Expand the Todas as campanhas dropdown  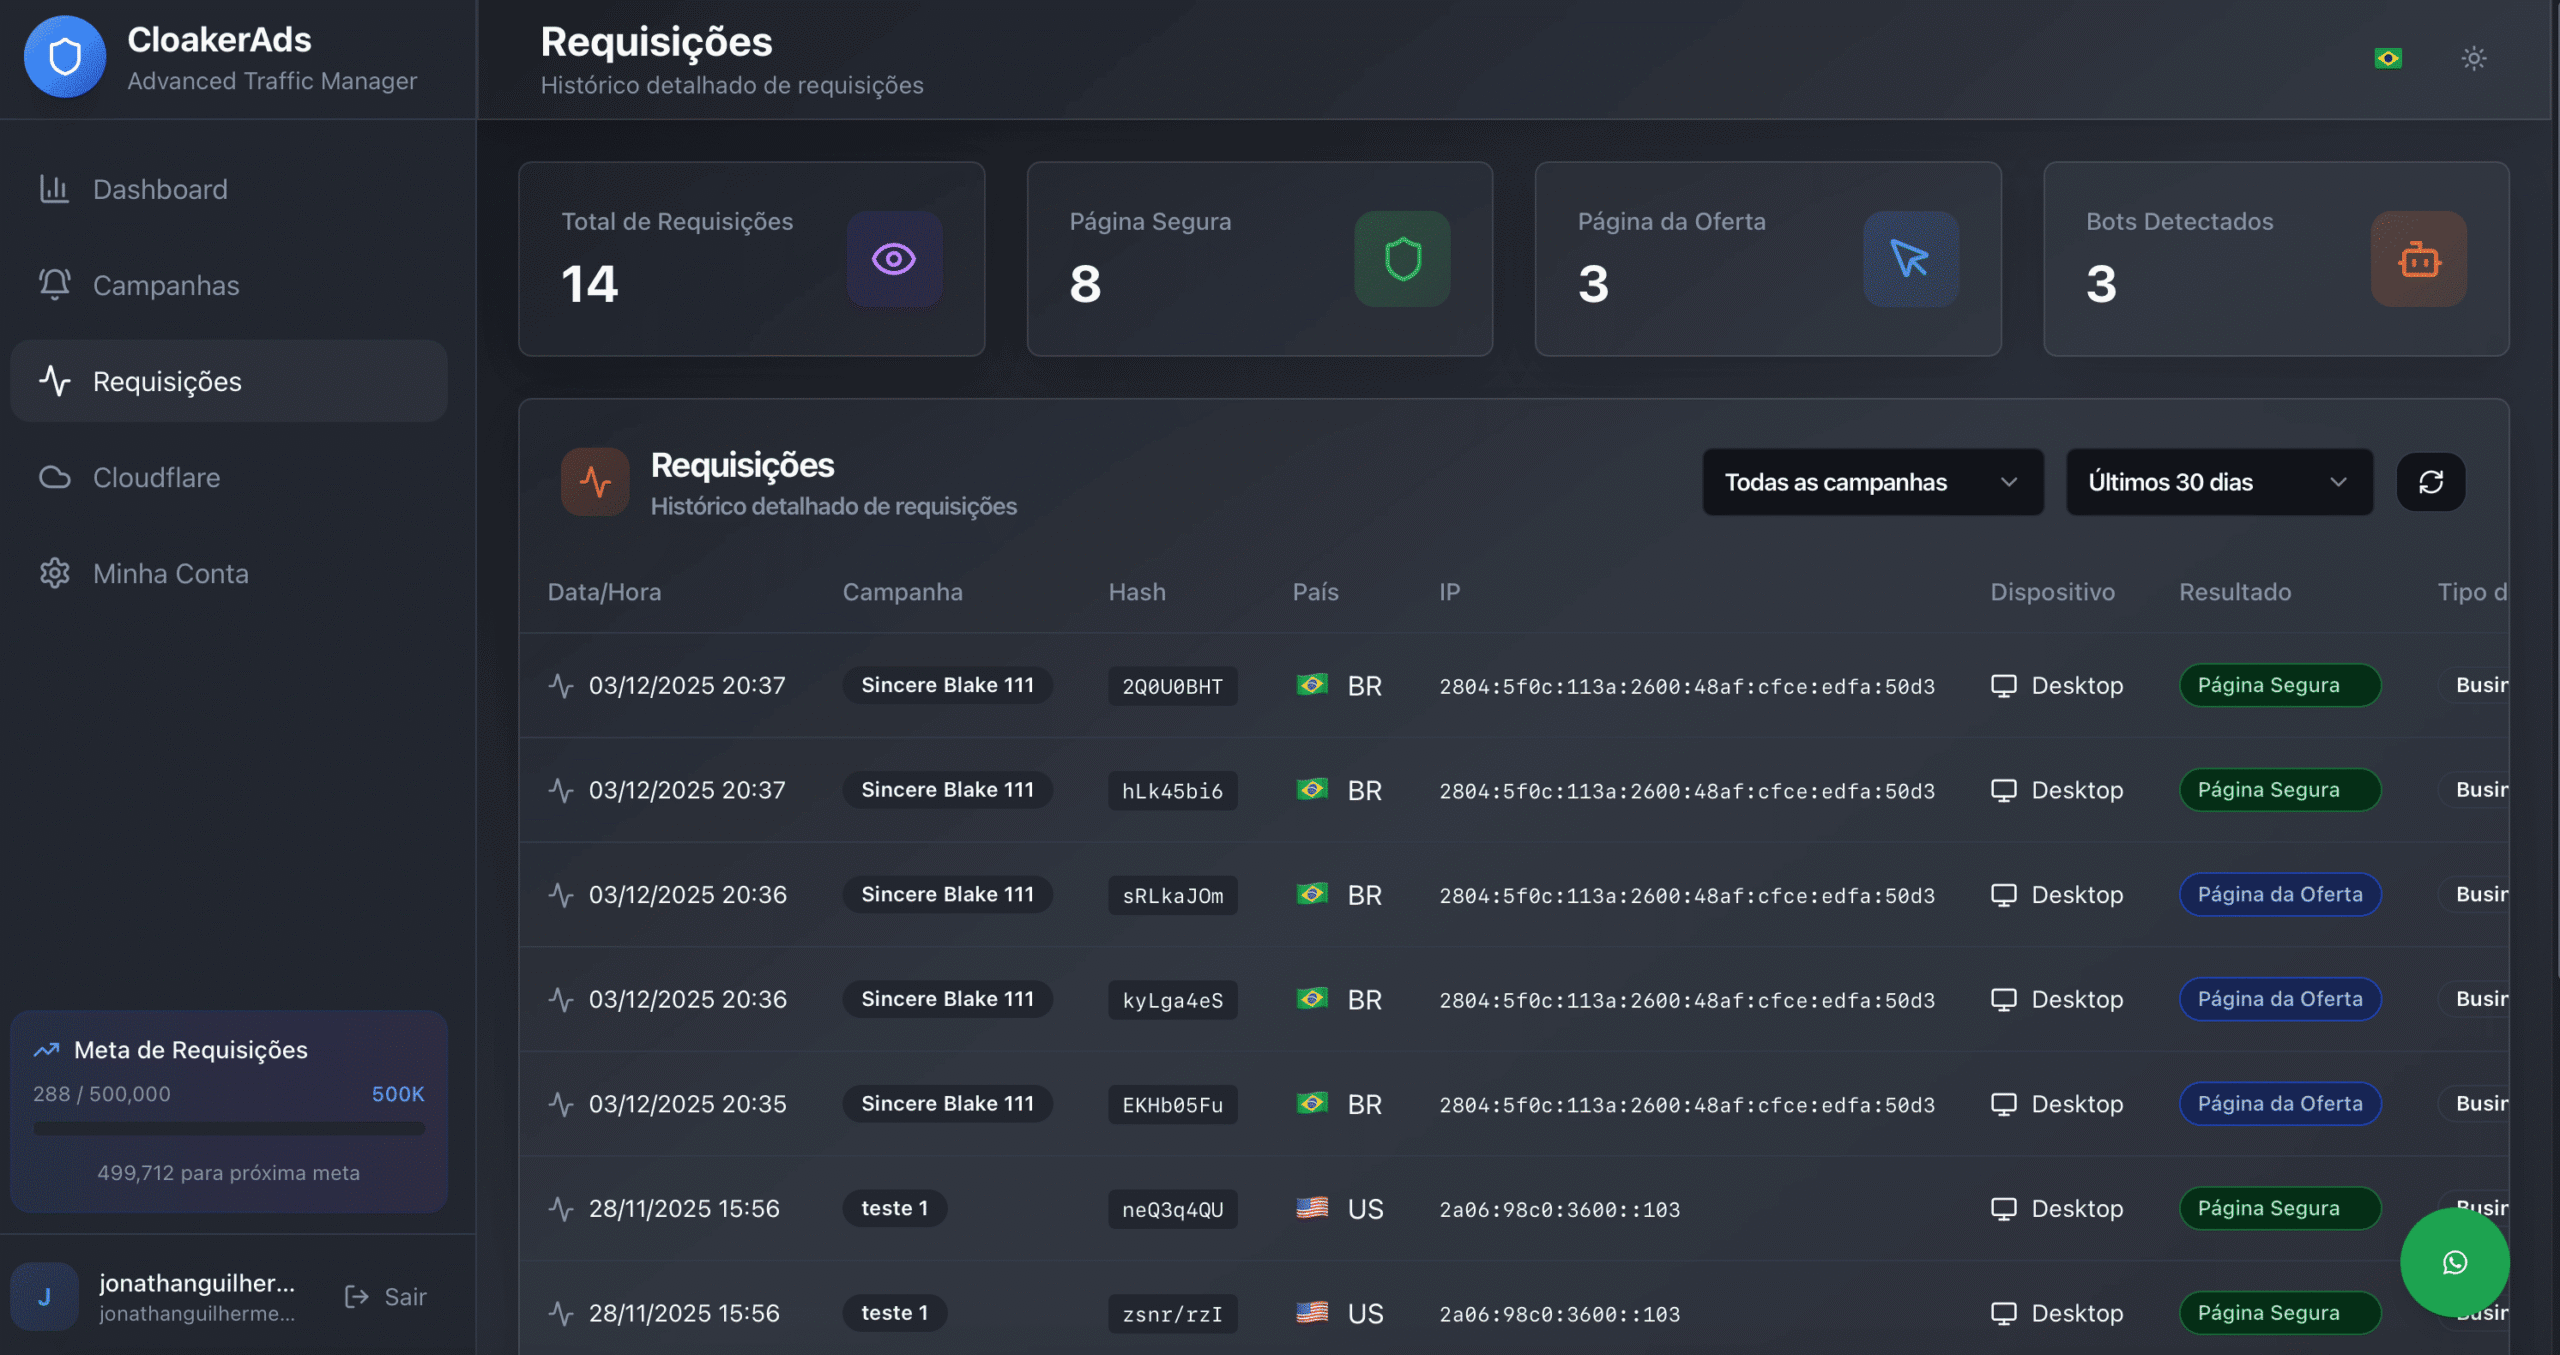point(1872,482)
